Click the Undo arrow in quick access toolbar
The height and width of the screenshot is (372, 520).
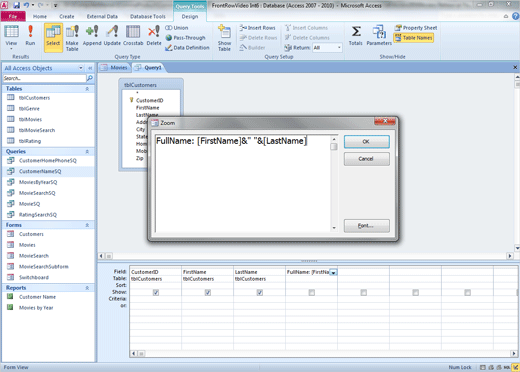click(x=26, y=5)
